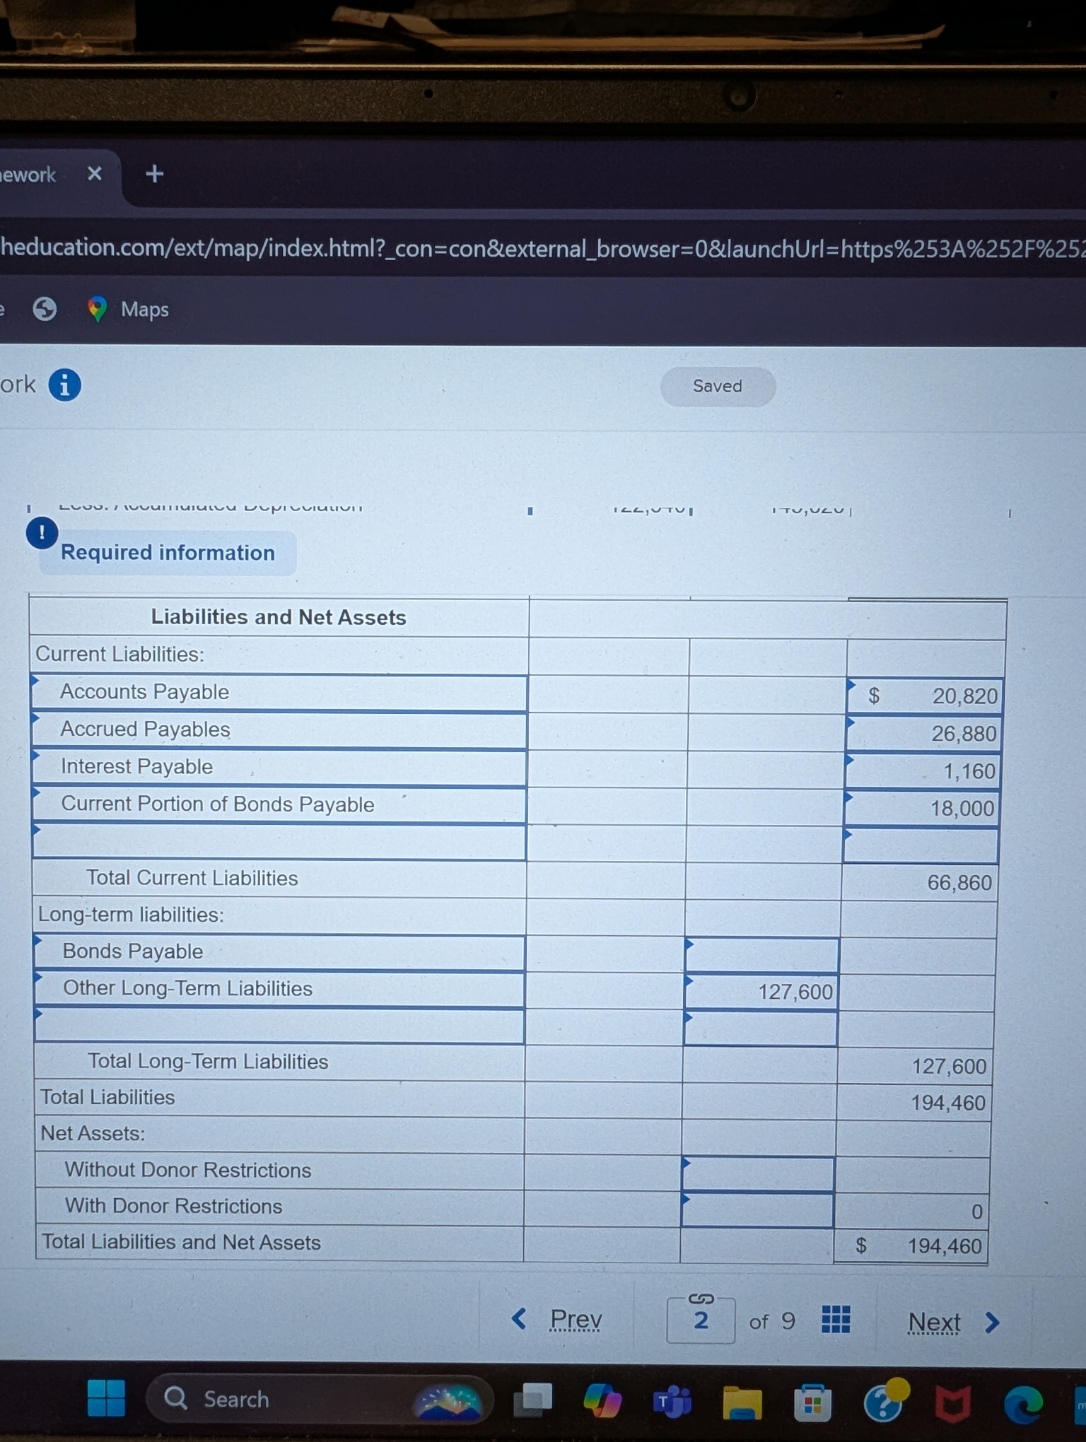Open File Explorer from the taskbar
The image size is (1086, 1442).
click(x=742, y=1403)
